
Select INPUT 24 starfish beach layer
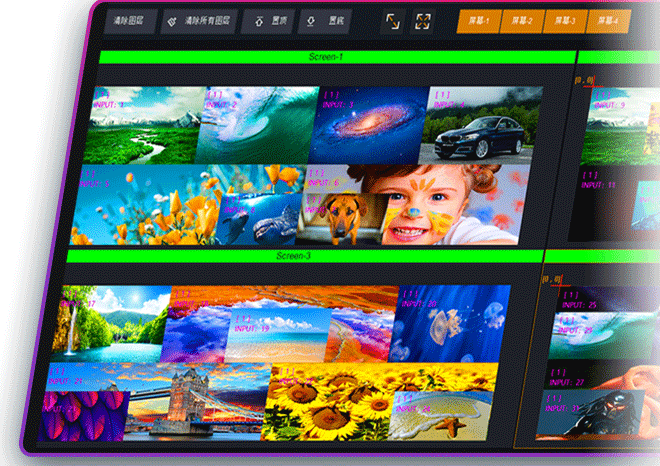(x=440, y=417)
